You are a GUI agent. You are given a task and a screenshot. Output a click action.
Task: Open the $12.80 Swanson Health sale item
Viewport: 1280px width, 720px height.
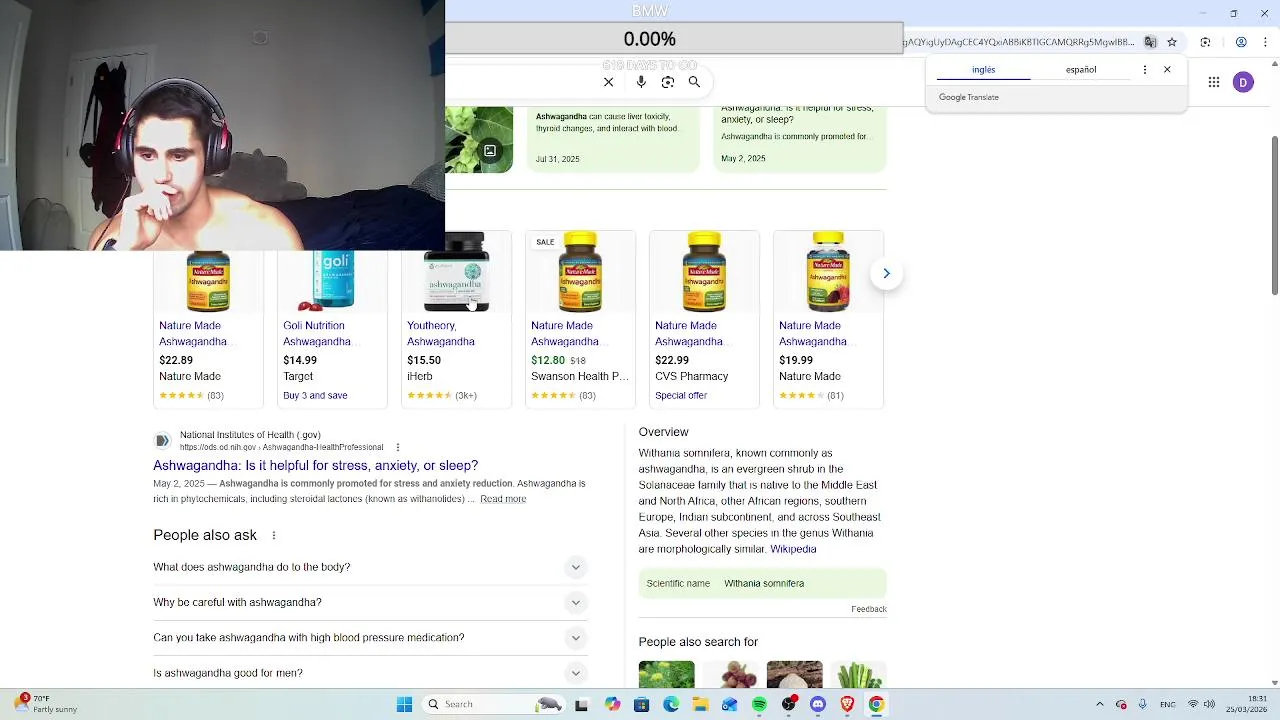(x=580, y=320)
